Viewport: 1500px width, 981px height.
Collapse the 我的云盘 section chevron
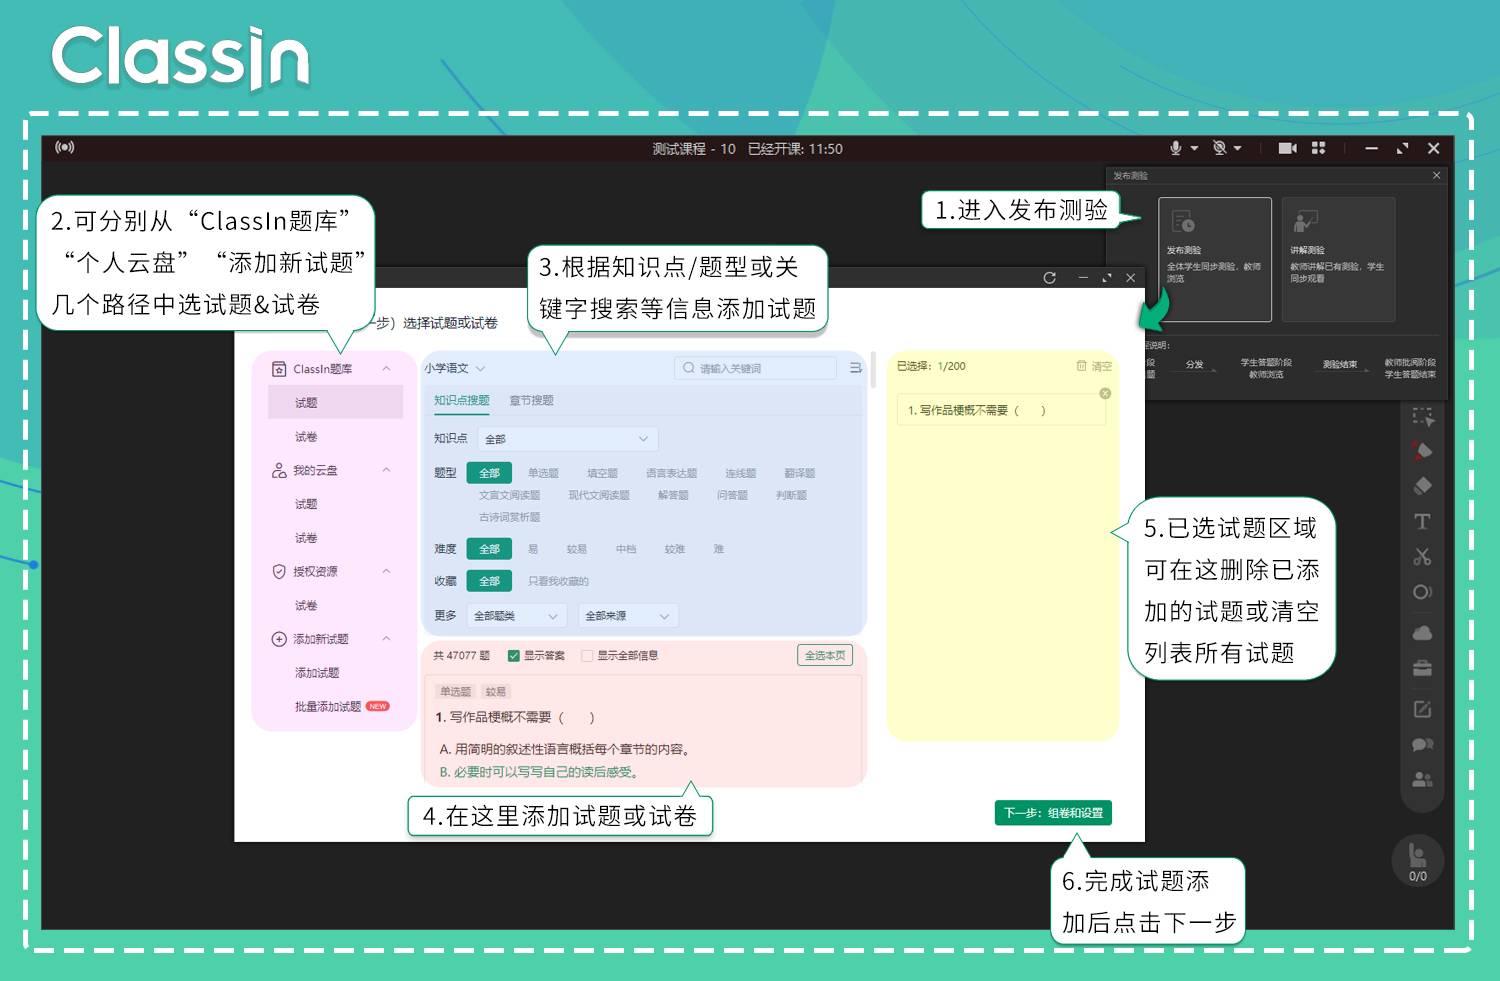pos(386,470)
